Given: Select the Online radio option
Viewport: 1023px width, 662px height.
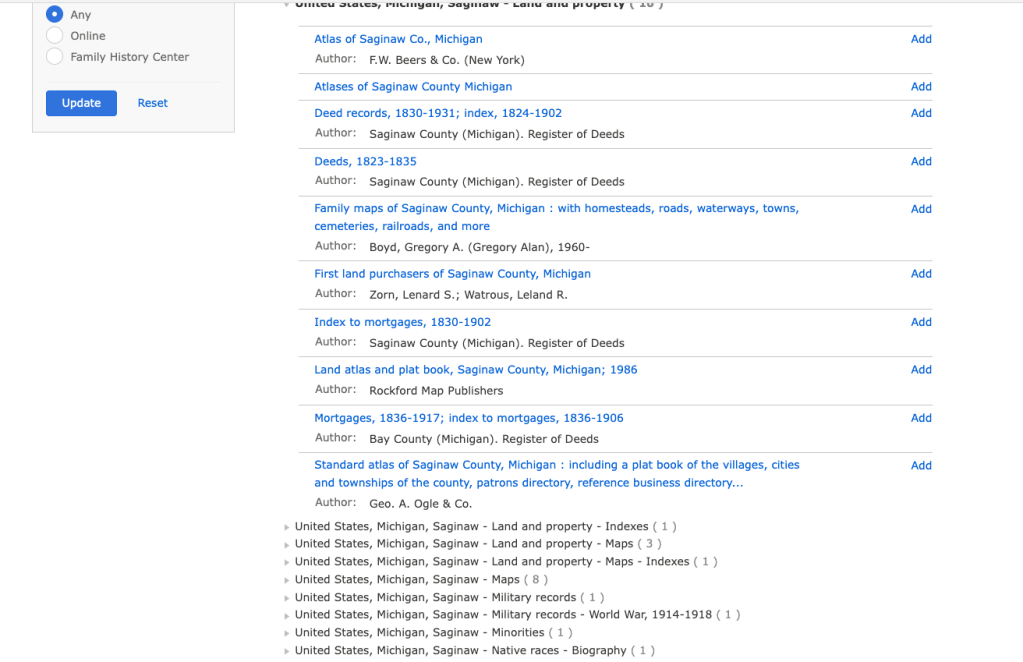Looking at the screenshot, I should [55, 36].
